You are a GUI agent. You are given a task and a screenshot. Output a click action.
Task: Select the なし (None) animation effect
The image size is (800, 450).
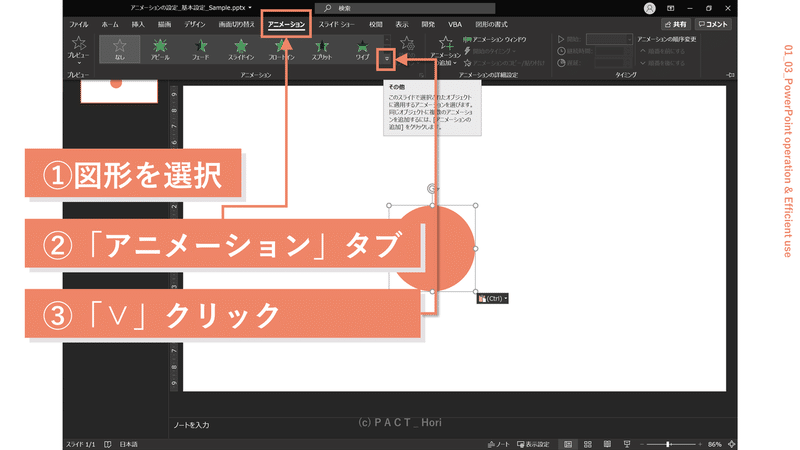coord(119,49)
